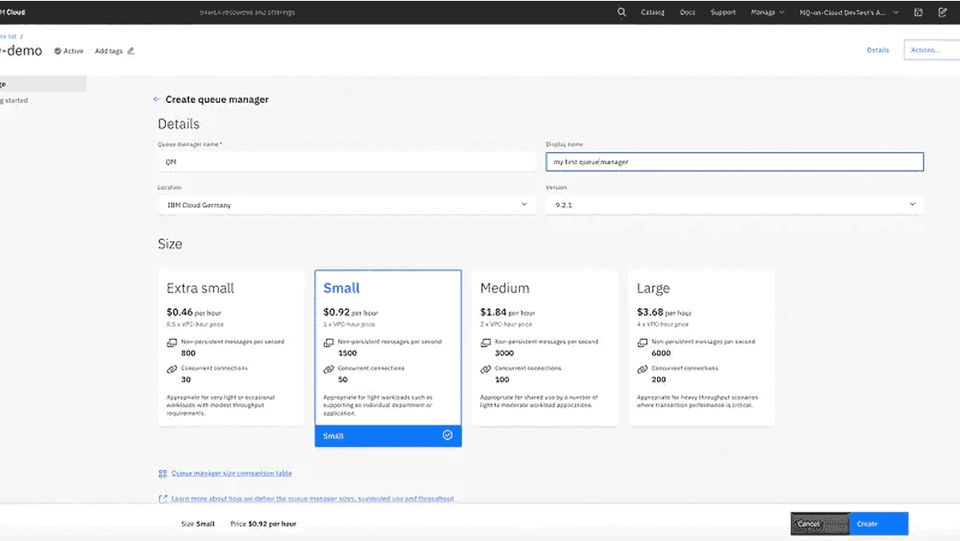
Task: Open the Location dropdown IBM Cloud Germany
Action: pyautogui.click(x=347, y=204)
